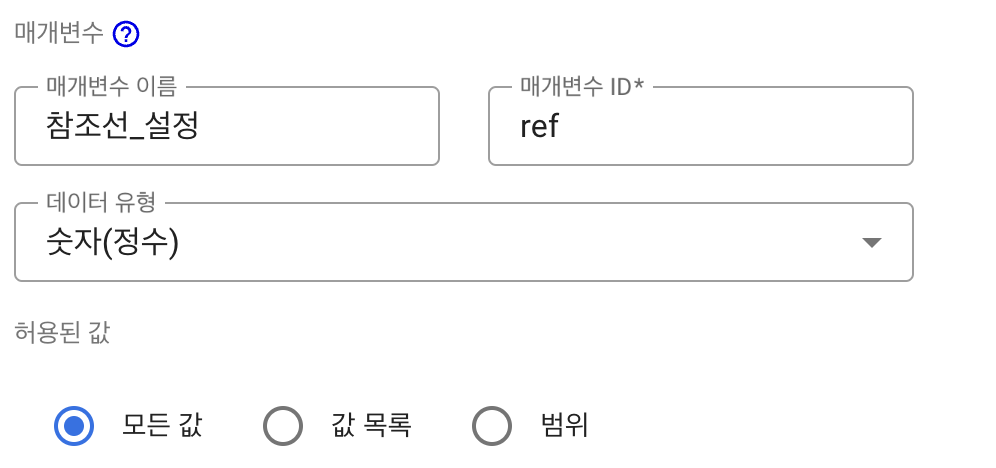Select the 모든 값 radio button
996x468 pixels.
[x=73, y=426]
